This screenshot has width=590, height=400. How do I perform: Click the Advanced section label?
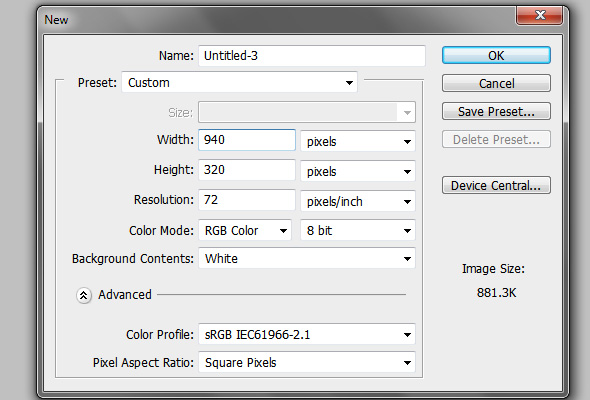point(125,295)
